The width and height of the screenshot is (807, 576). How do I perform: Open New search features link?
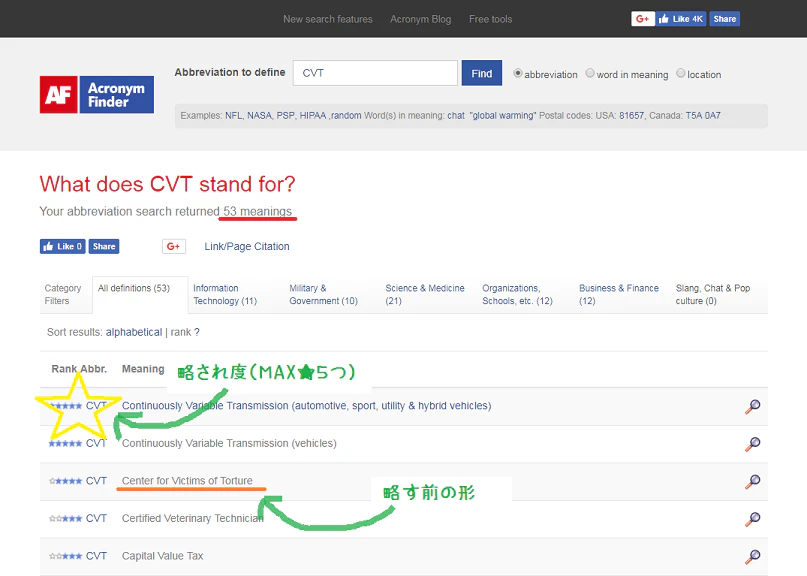point(328,19)
